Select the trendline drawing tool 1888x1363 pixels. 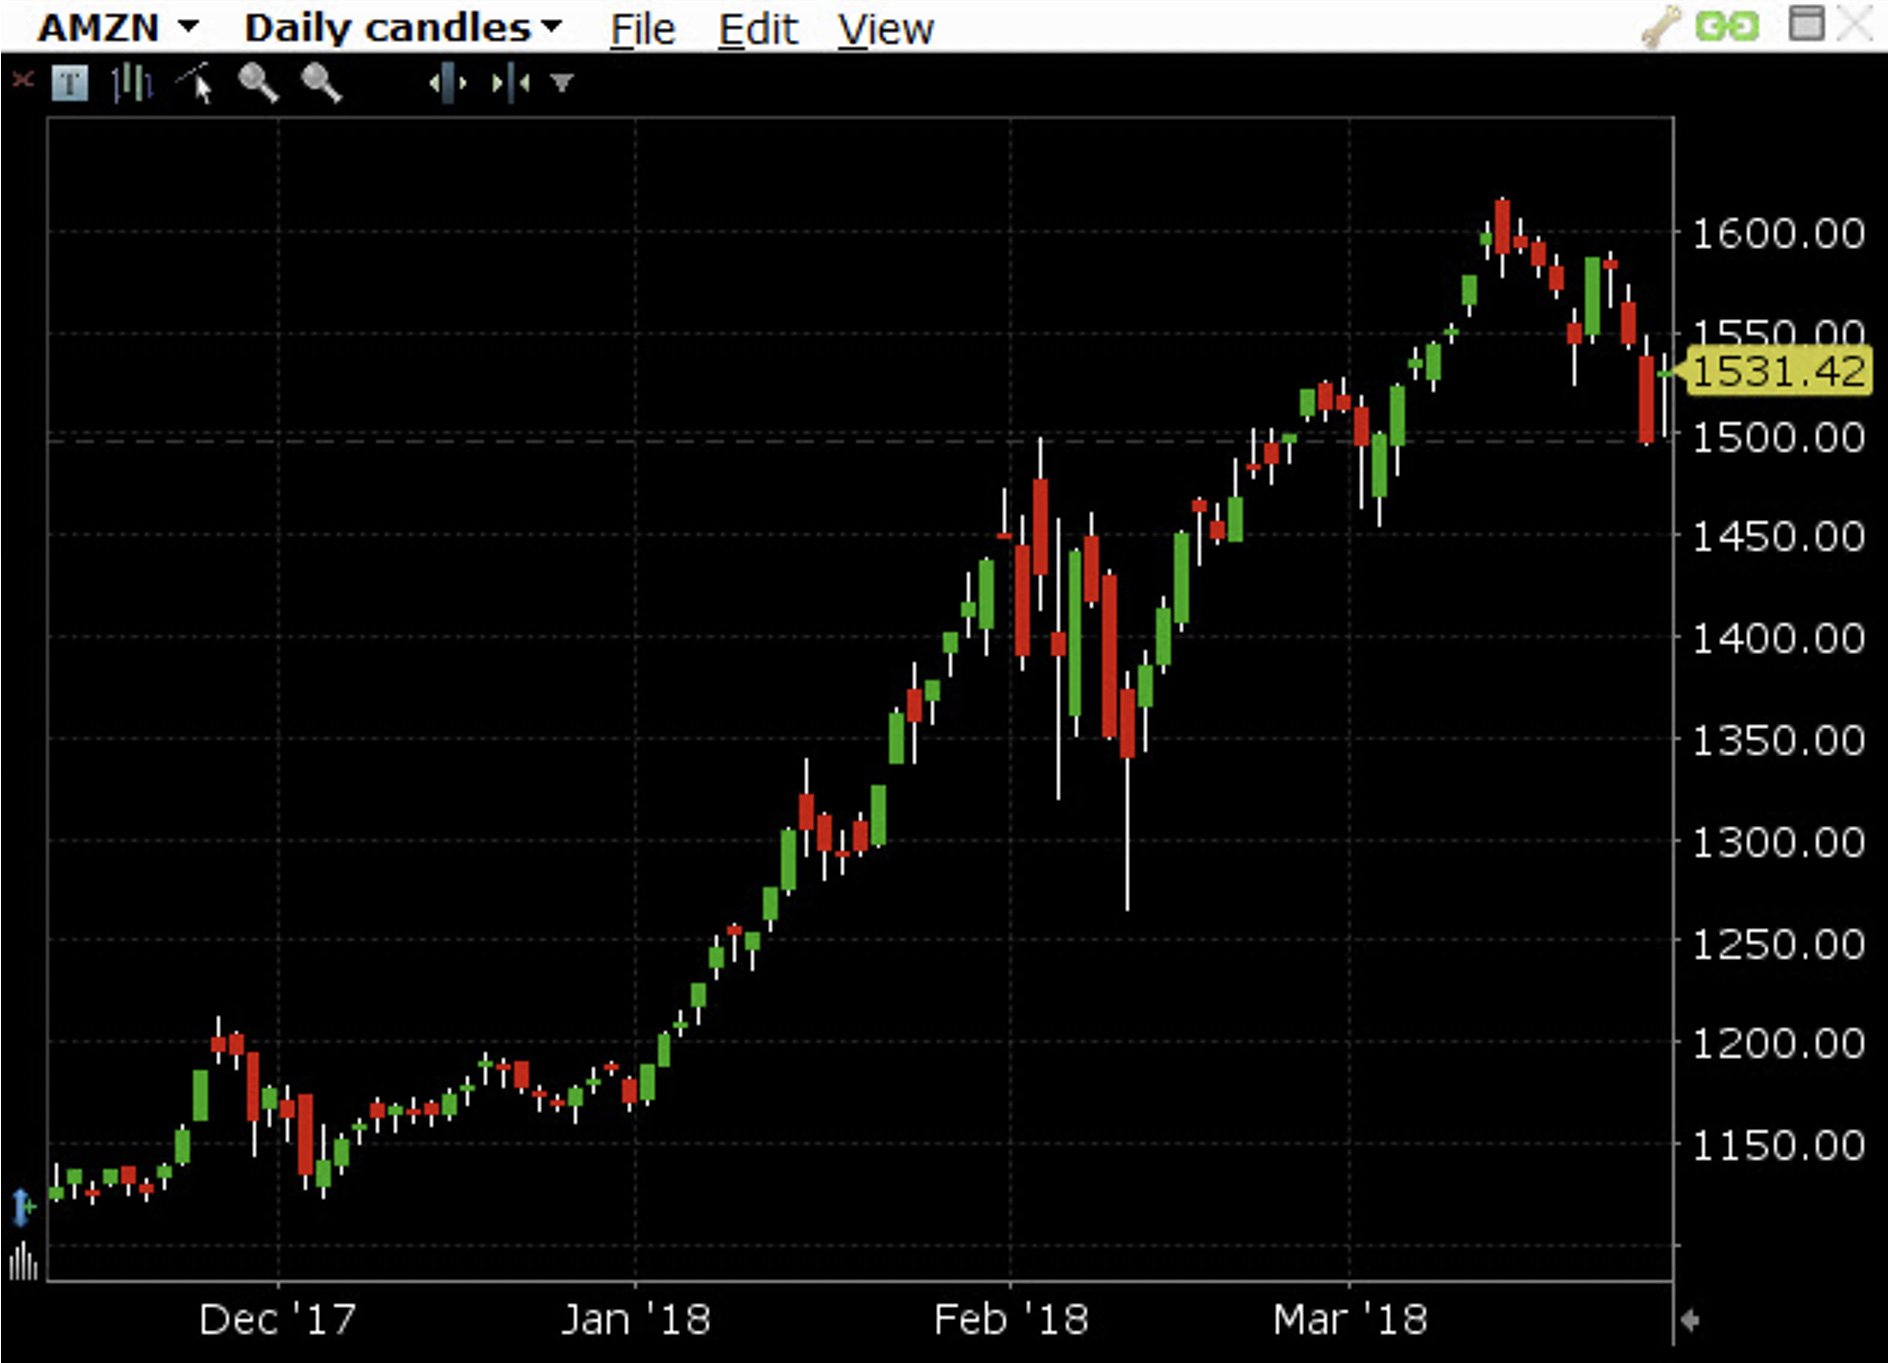click(195, 83)
